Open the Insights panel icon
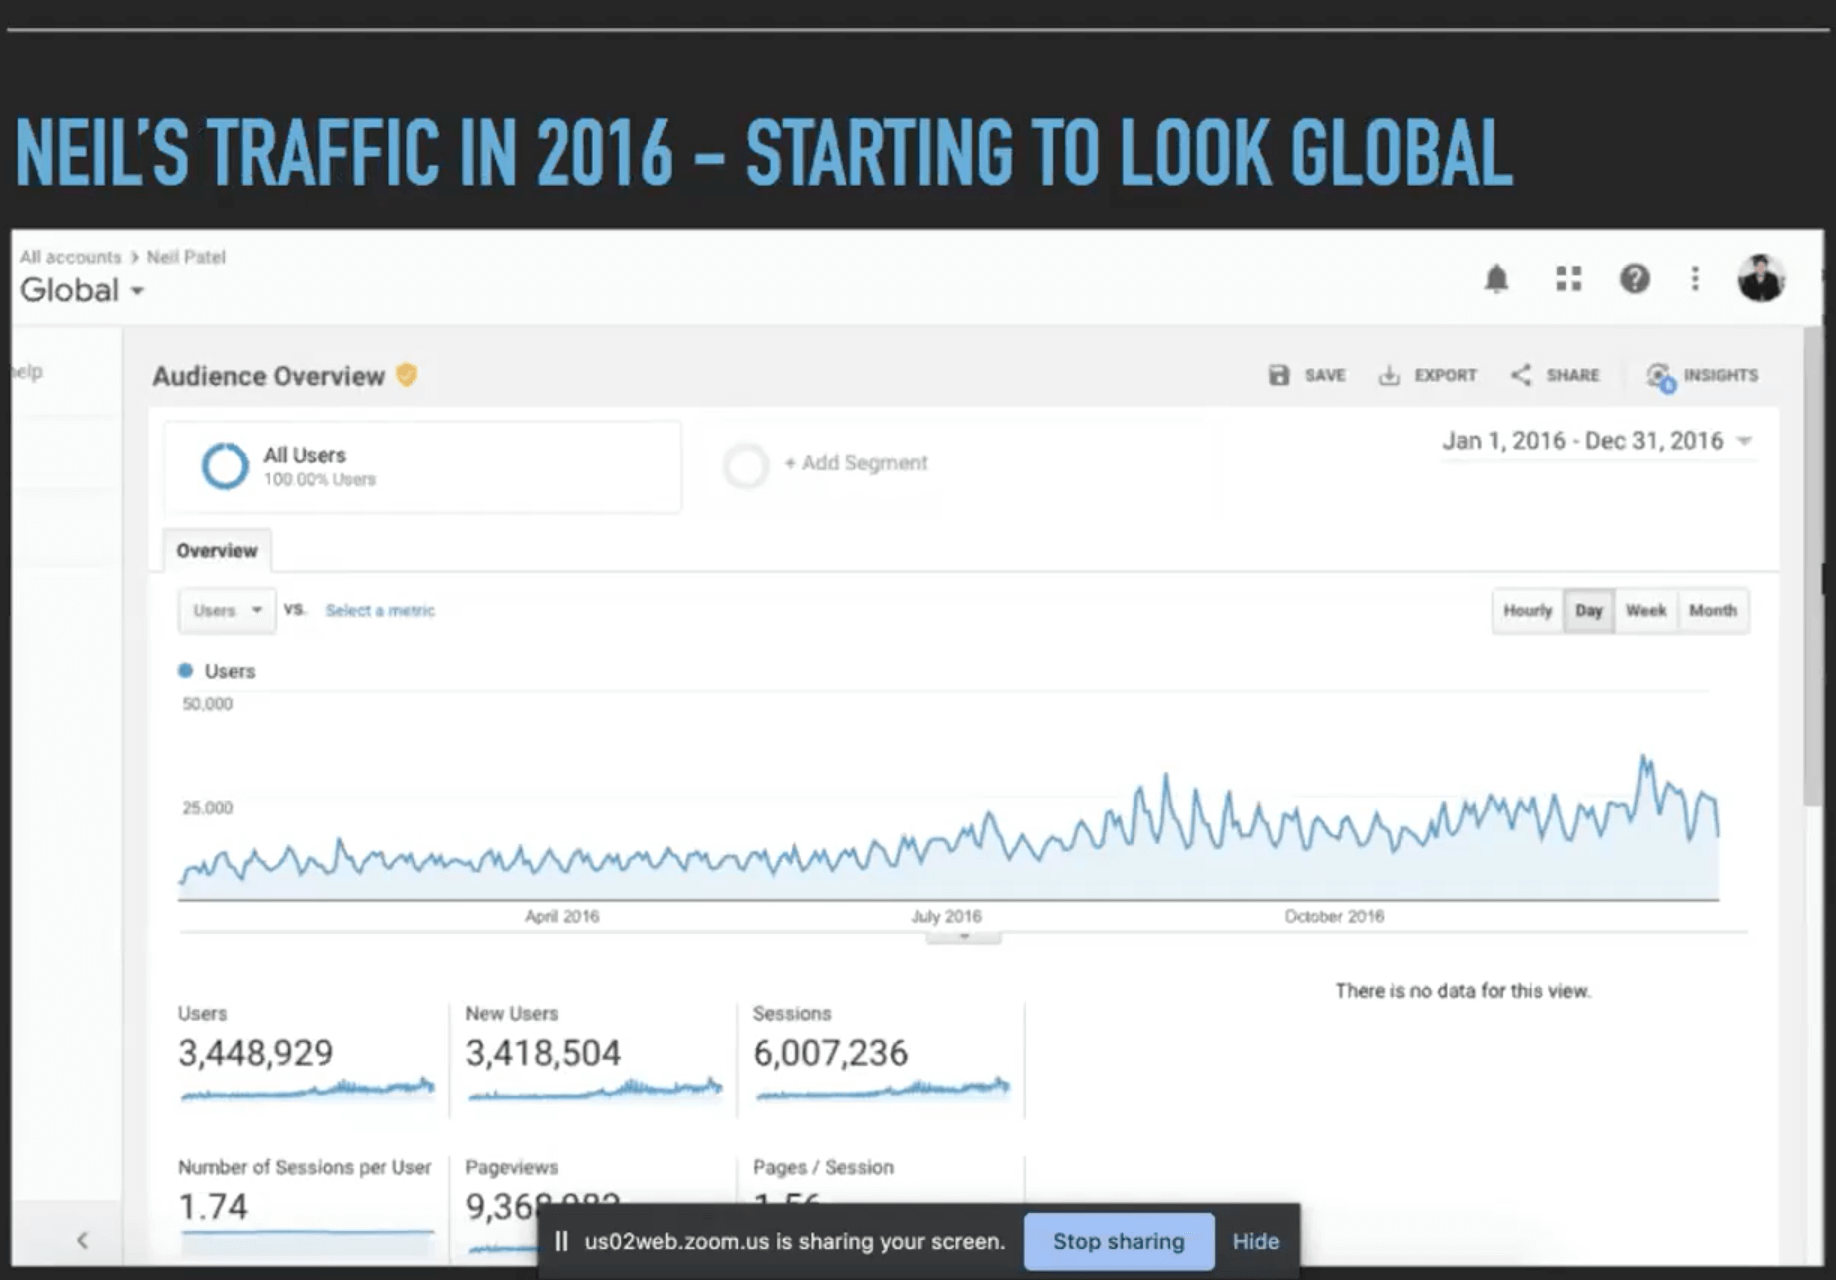The image size is (1836, 1280). 1660,377
